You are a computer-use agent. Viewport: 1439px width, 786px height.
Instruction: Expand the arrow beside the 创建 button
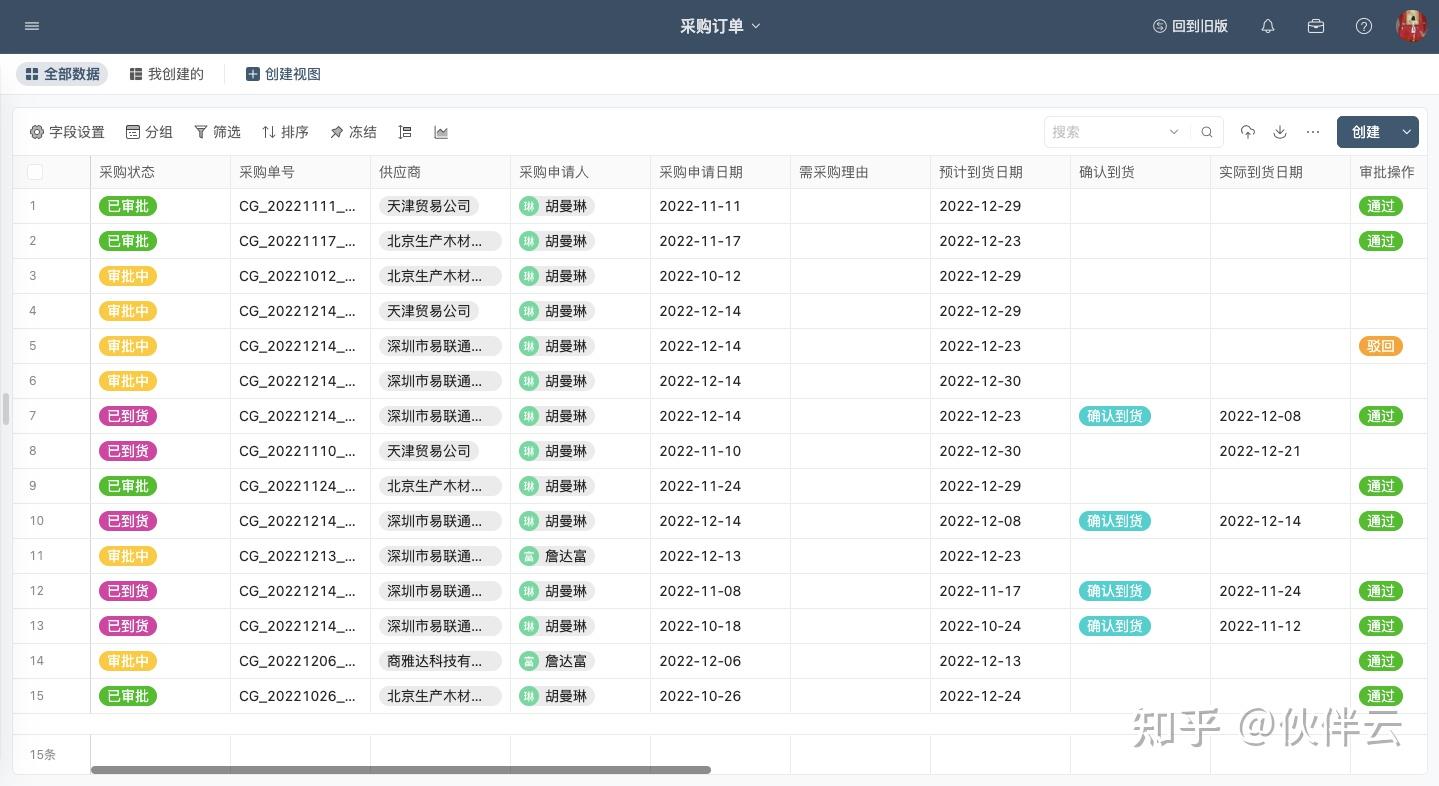[1407, 132]
